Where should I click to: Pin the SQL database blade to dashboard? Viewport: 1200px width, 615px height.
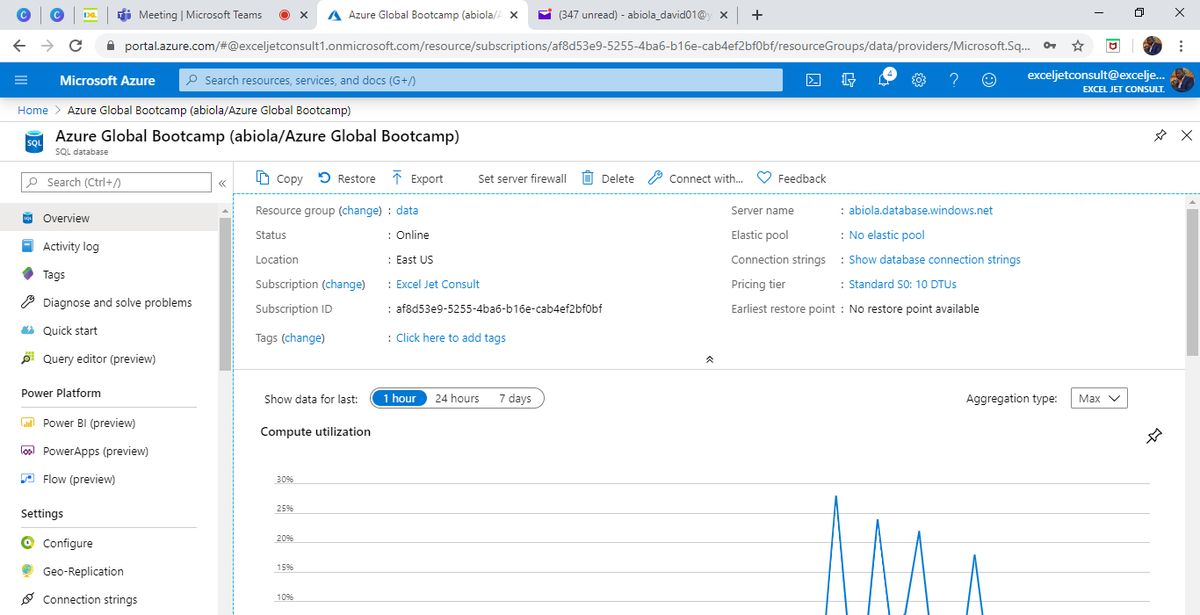click(1160, 136)
